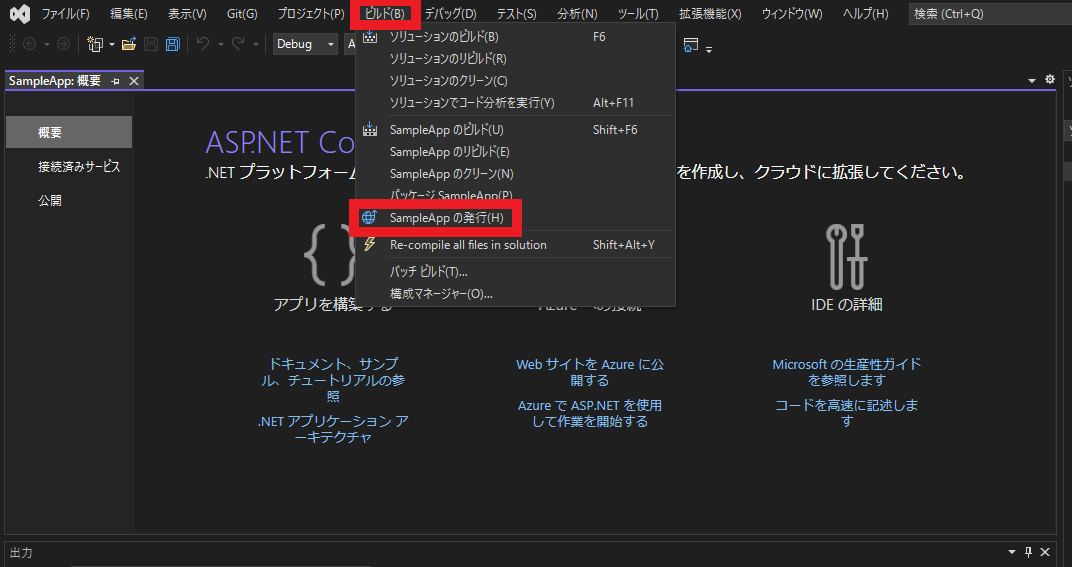Open the ドキュメント、サンプル、チュートリアルの参照 link
Viewport: 1072px width, 567px height.
333,380
